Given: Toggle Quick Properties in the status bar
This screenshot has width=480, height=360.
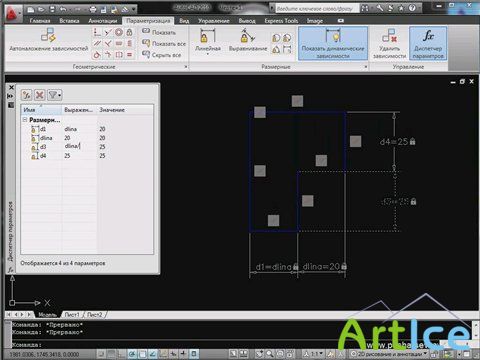Looking at the screenshot, I should 194,354.
